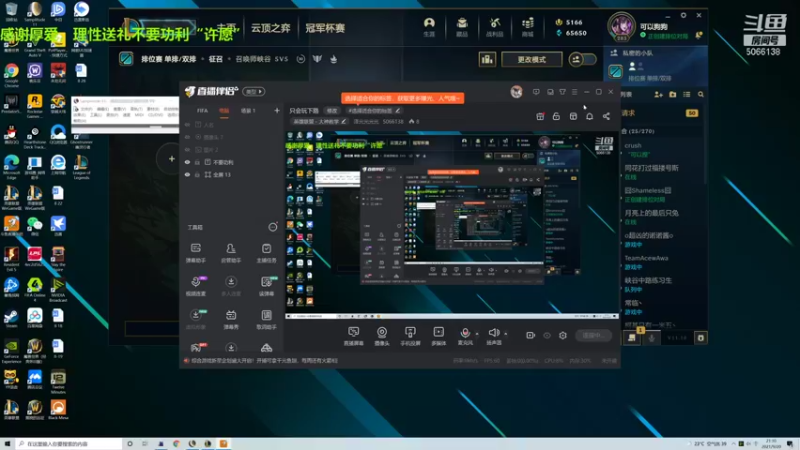This screenshot has height=450, width=800.
Task: Toggle the open party switch in League lobby
Action: click(x=582, y=59)
